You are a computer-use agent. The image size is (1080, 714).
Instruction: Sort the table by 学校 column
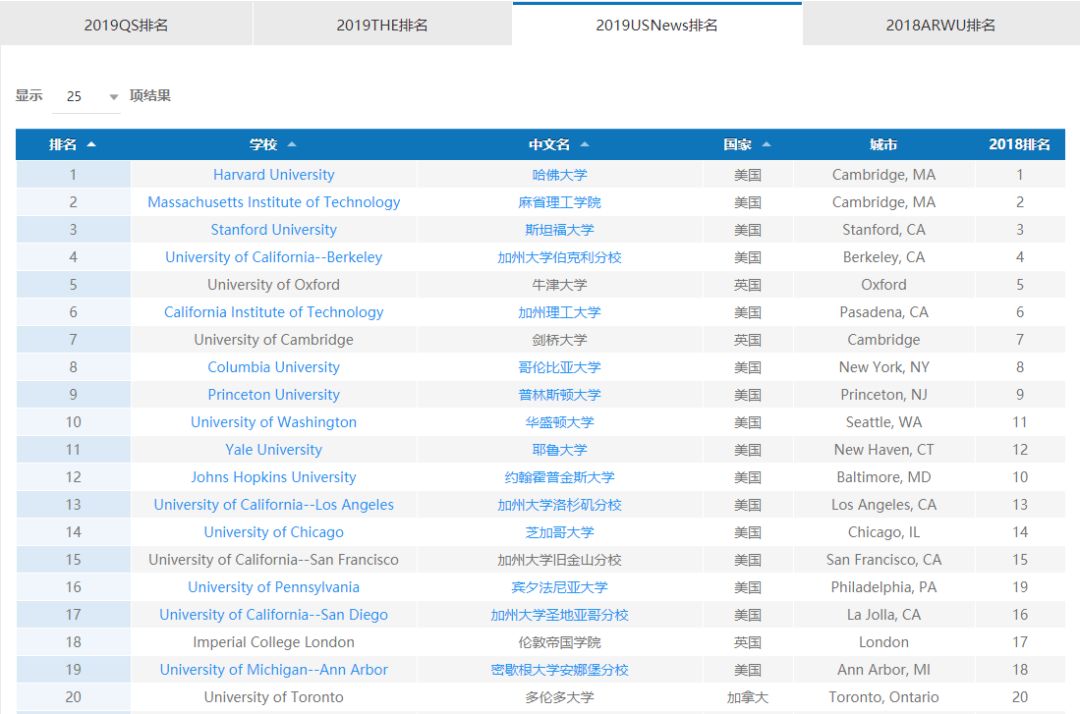pyautogui.click(x=273, y=145)
